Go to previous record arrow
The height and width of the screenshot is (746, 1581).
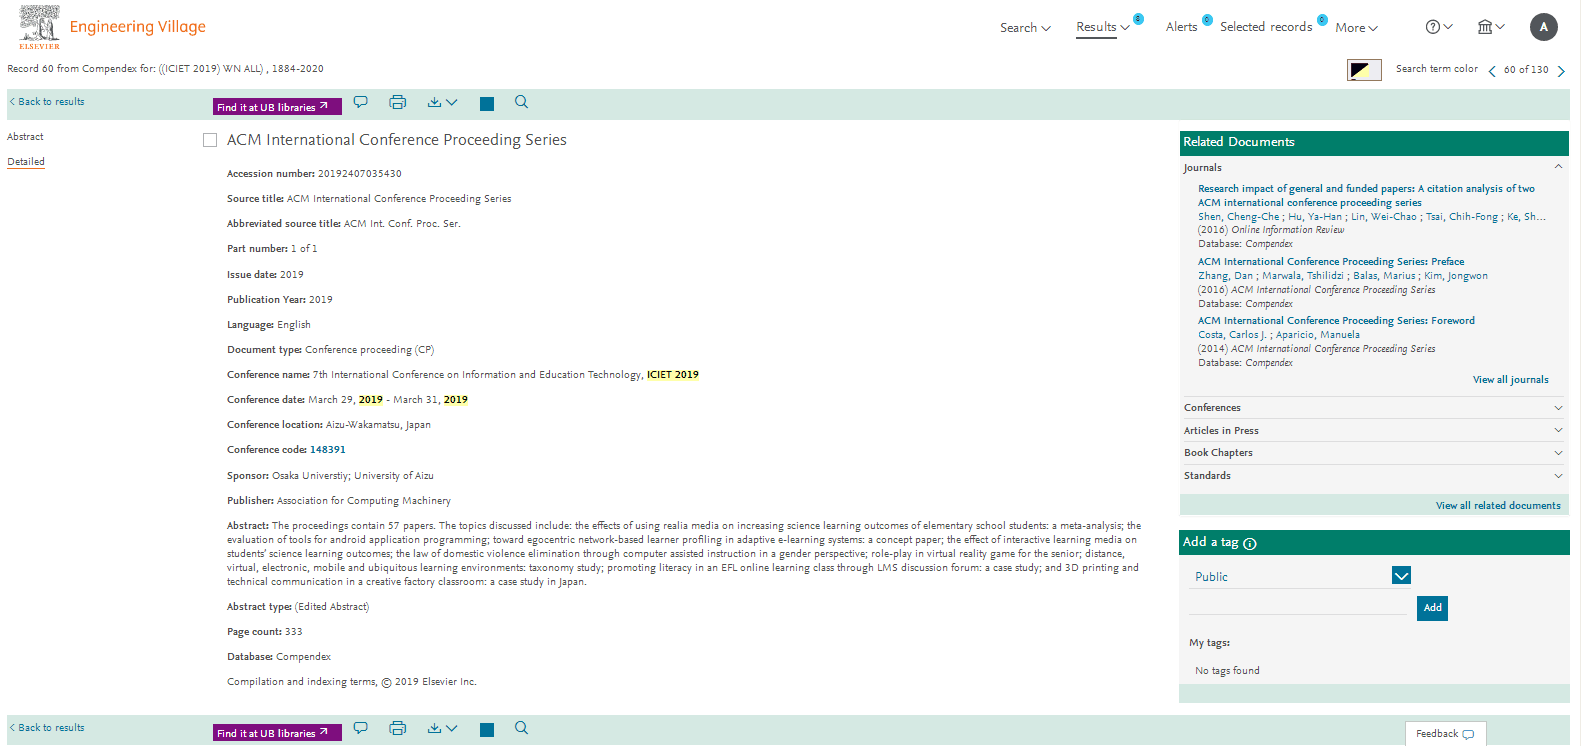1492,71
